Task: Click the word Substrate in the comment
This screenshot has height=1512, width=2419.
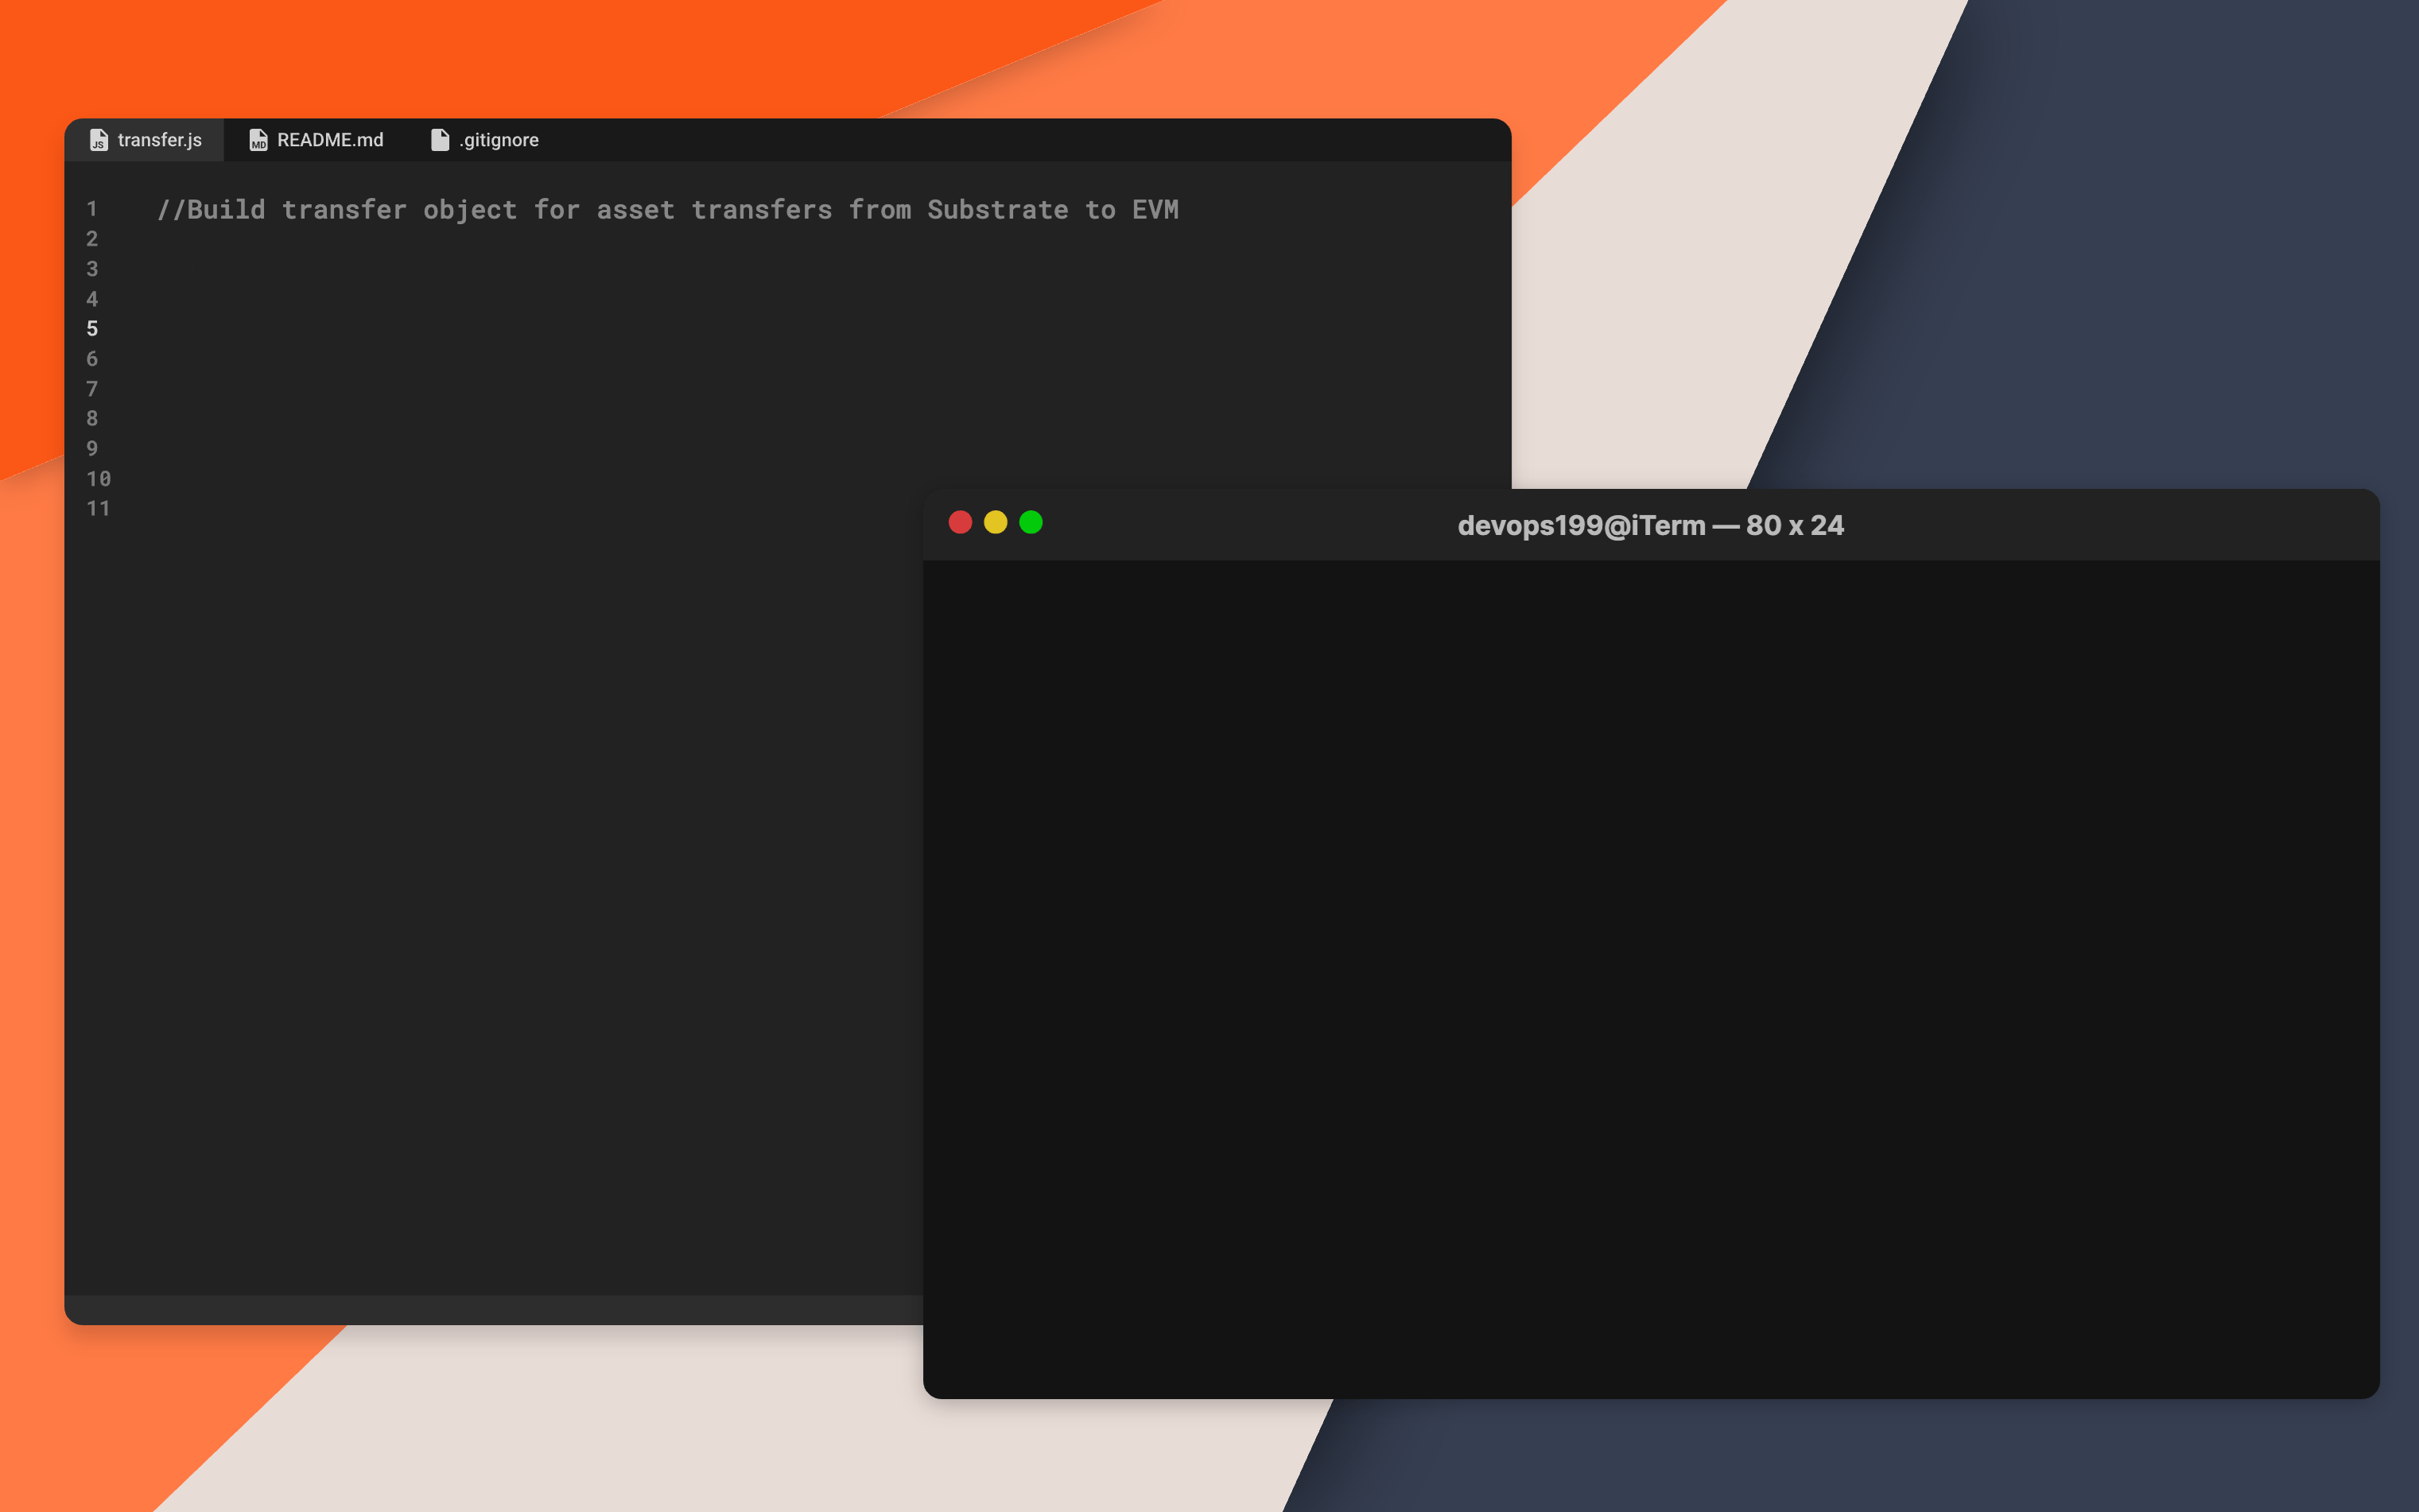Action: (997, 210)
